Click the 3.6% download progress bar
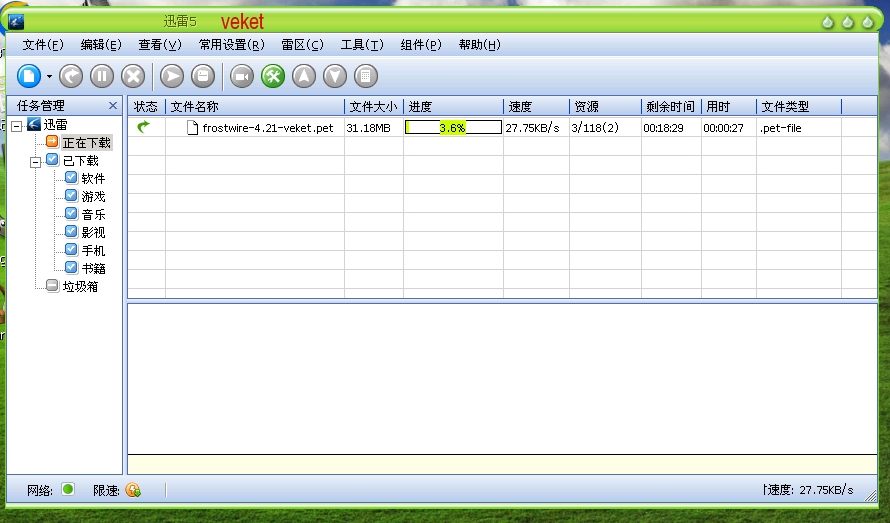The width and height of the screenshot is (890, 523). coord(454,127)
